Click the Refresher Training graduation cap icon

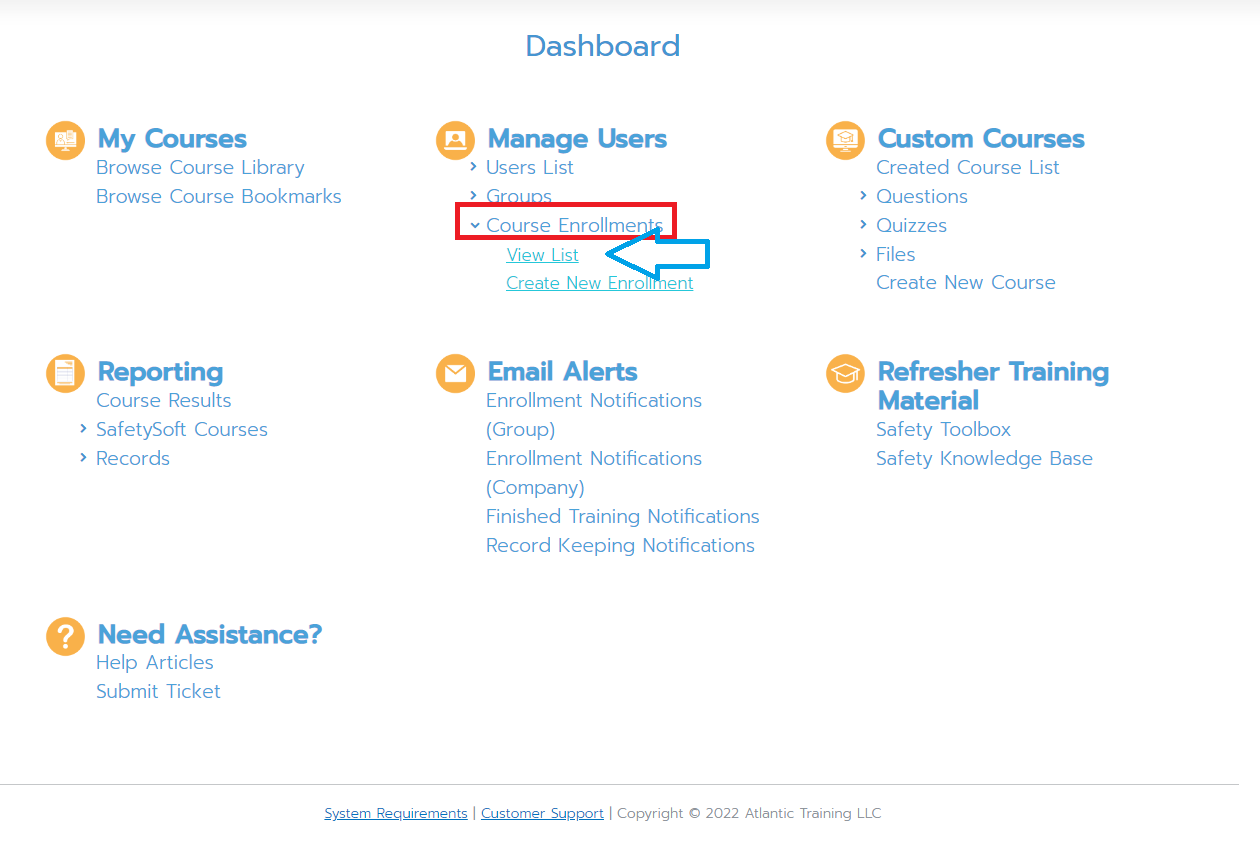click(845, 373)
